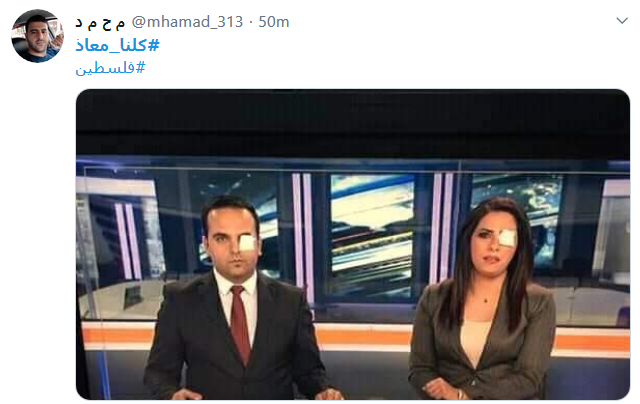Expand the tweet options chevron menu
This screenshot has height=404, width=640.
point(622,20)
